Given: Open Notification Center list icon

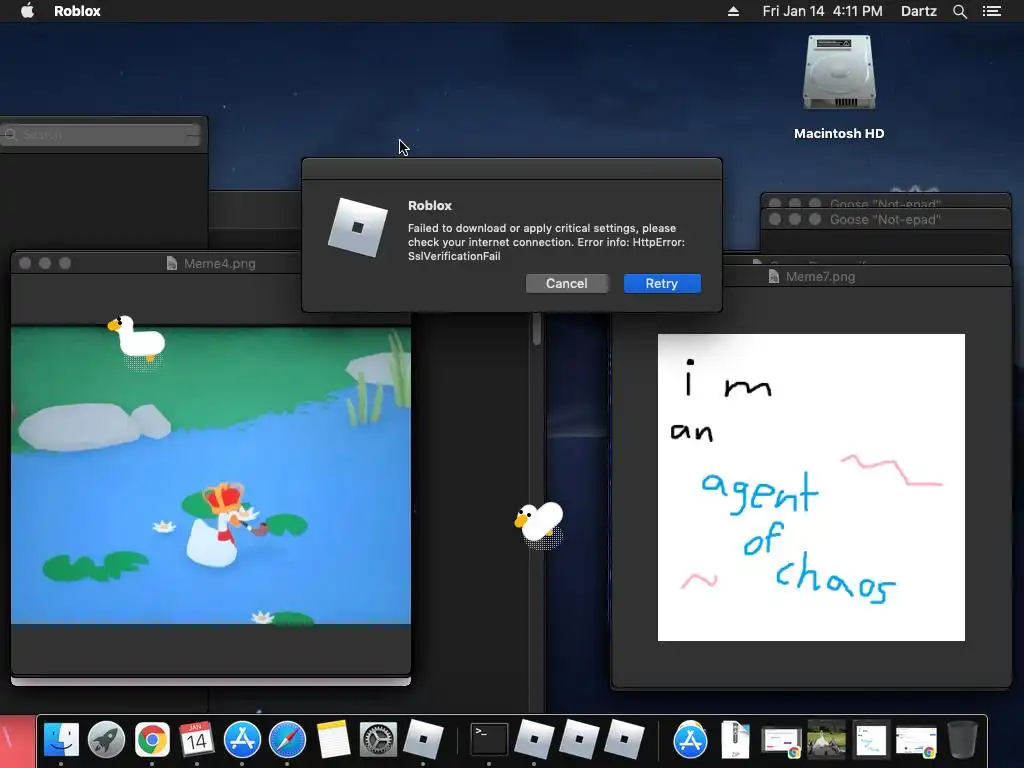Looking at the screenshot, I should click(x=992, y=11).
